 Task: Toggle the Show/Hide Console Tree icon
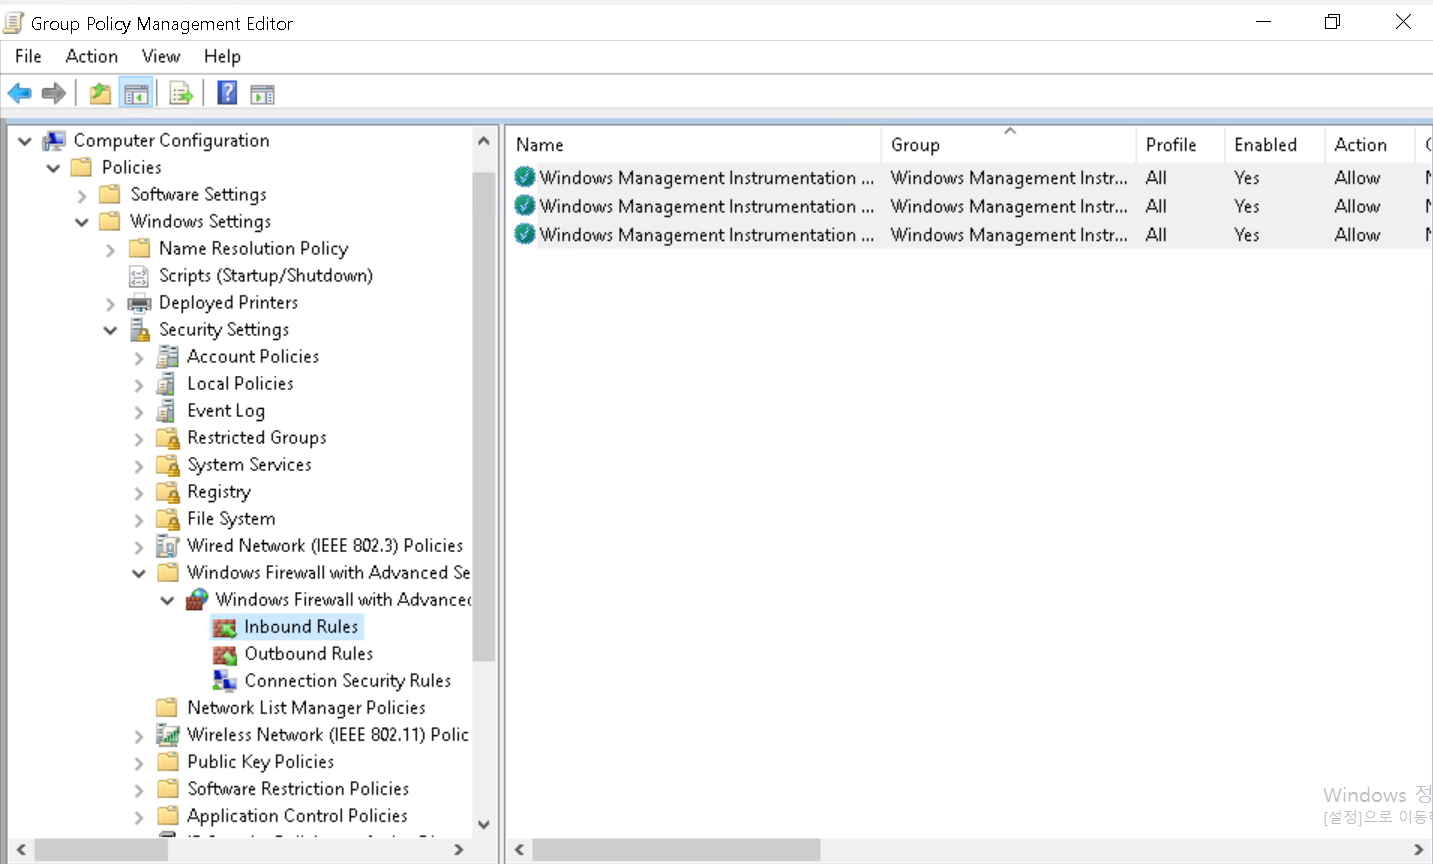point(136,94)
